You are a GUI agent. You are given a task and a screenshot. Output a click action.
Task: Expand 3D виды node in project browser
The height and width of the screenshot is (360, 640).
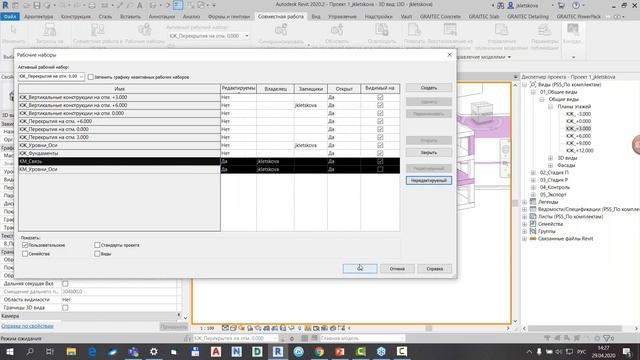click(x=550, y=158)
